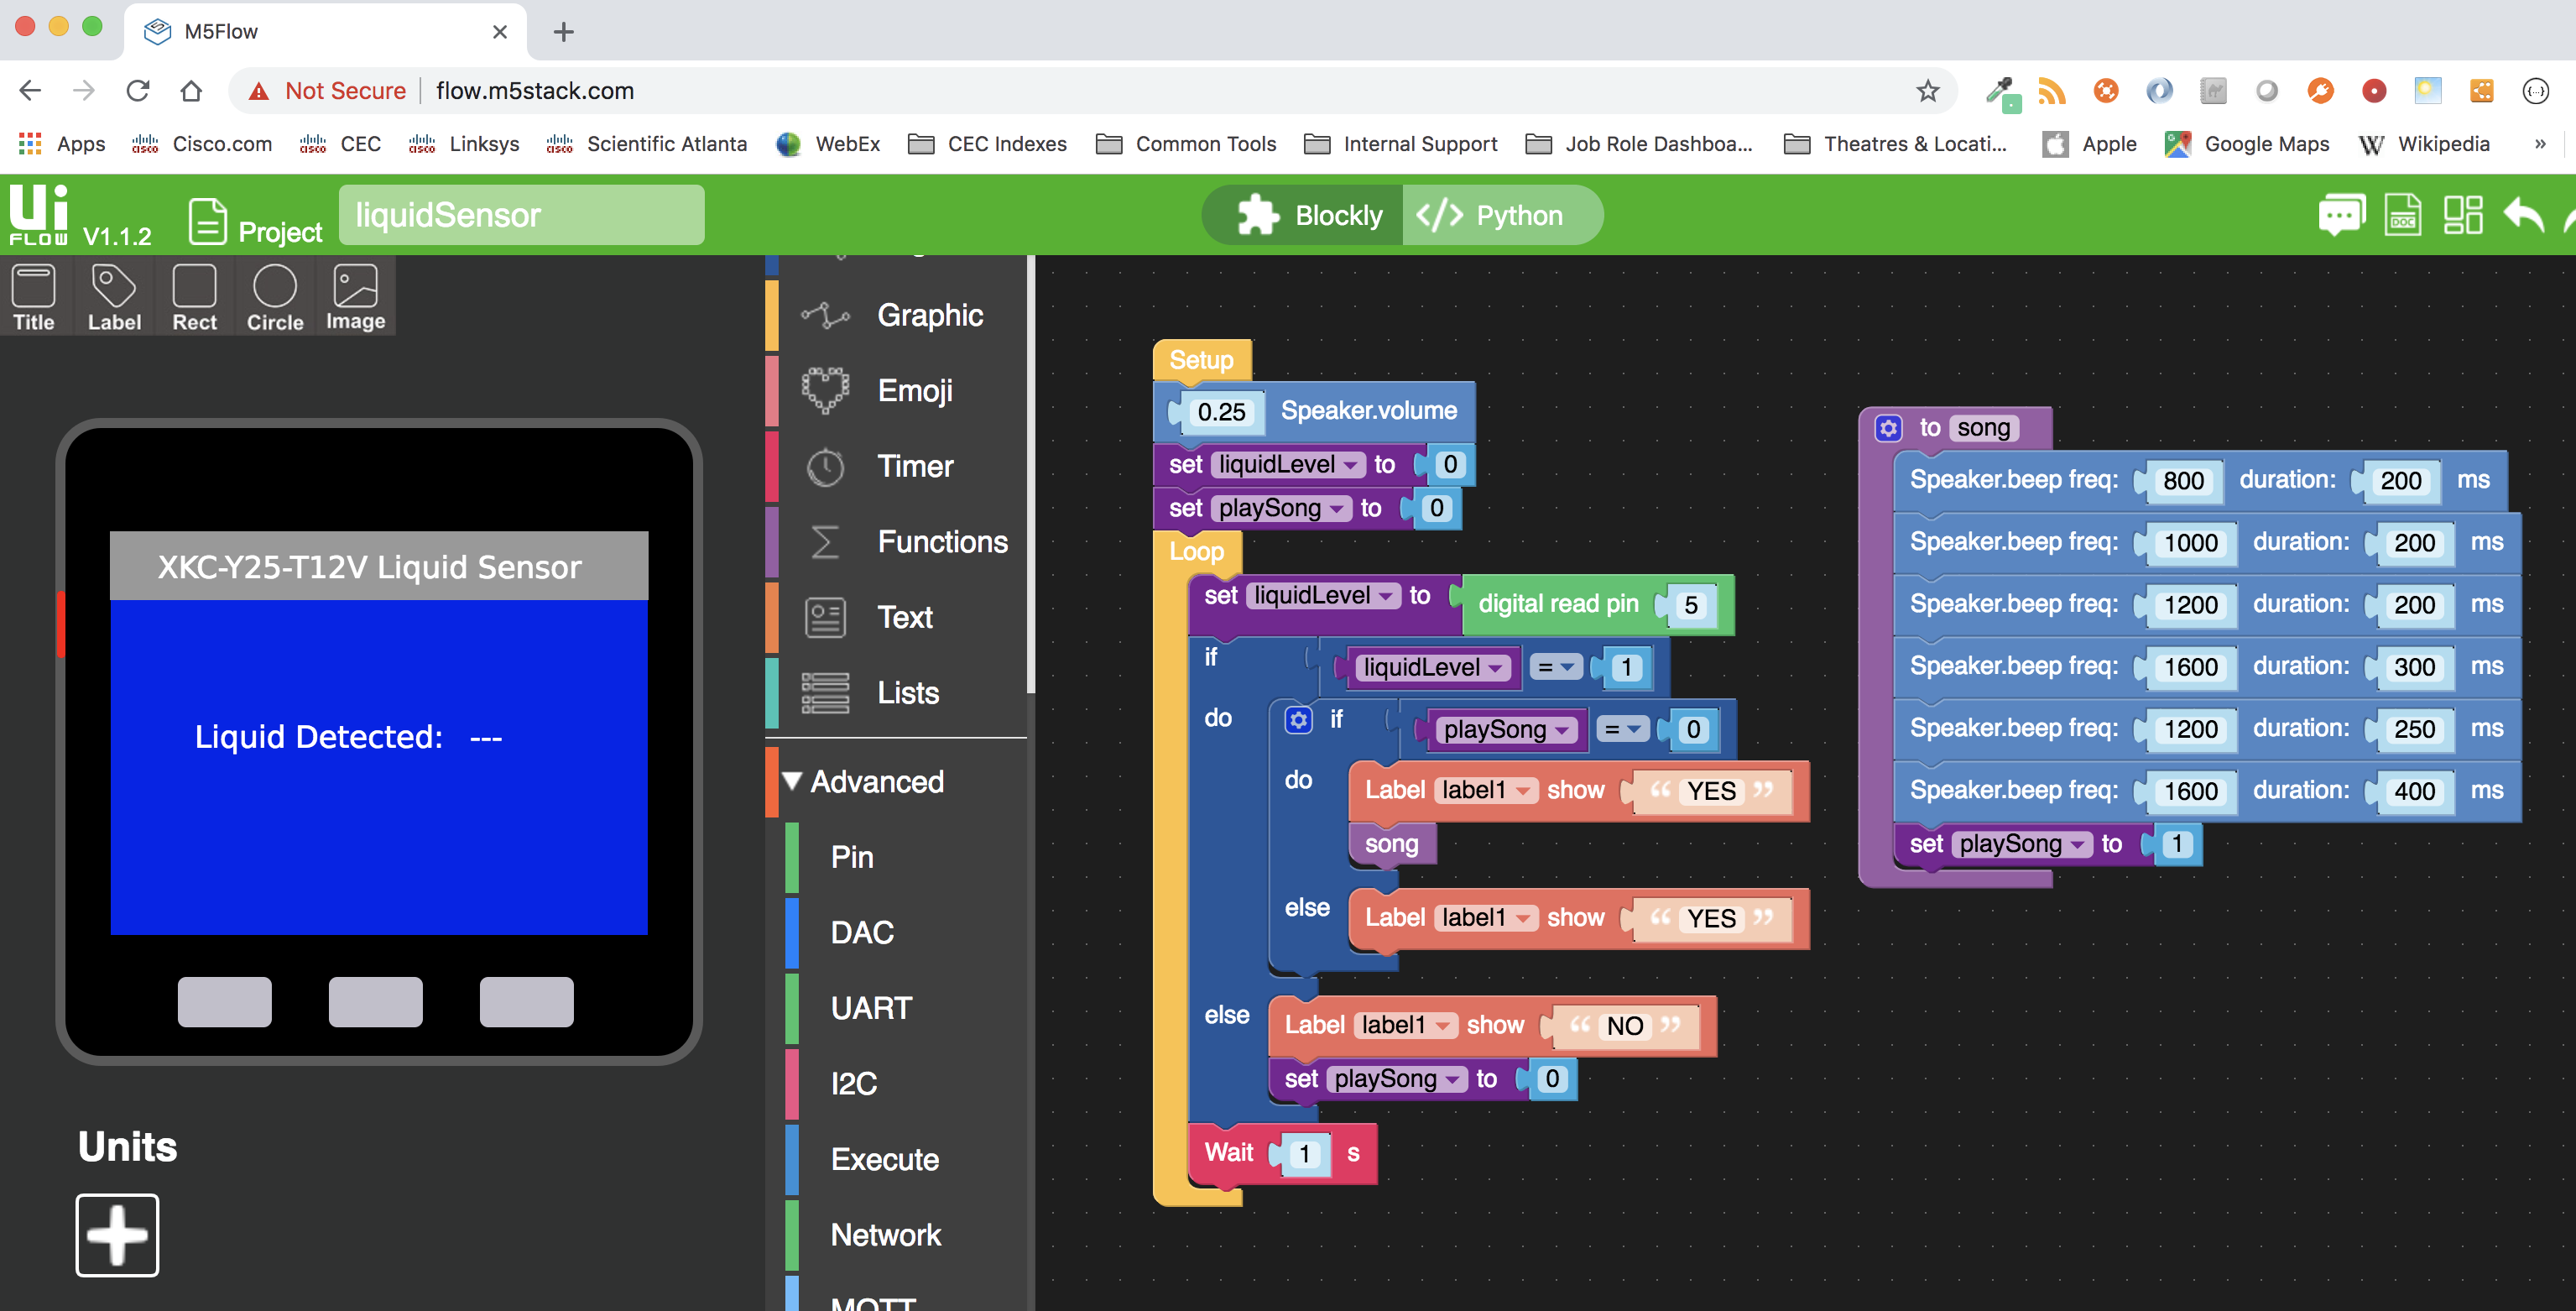The image size is (2576, 1311).
Task: Add a new unit with the plus icon
Action: [x=117, y=1234]
